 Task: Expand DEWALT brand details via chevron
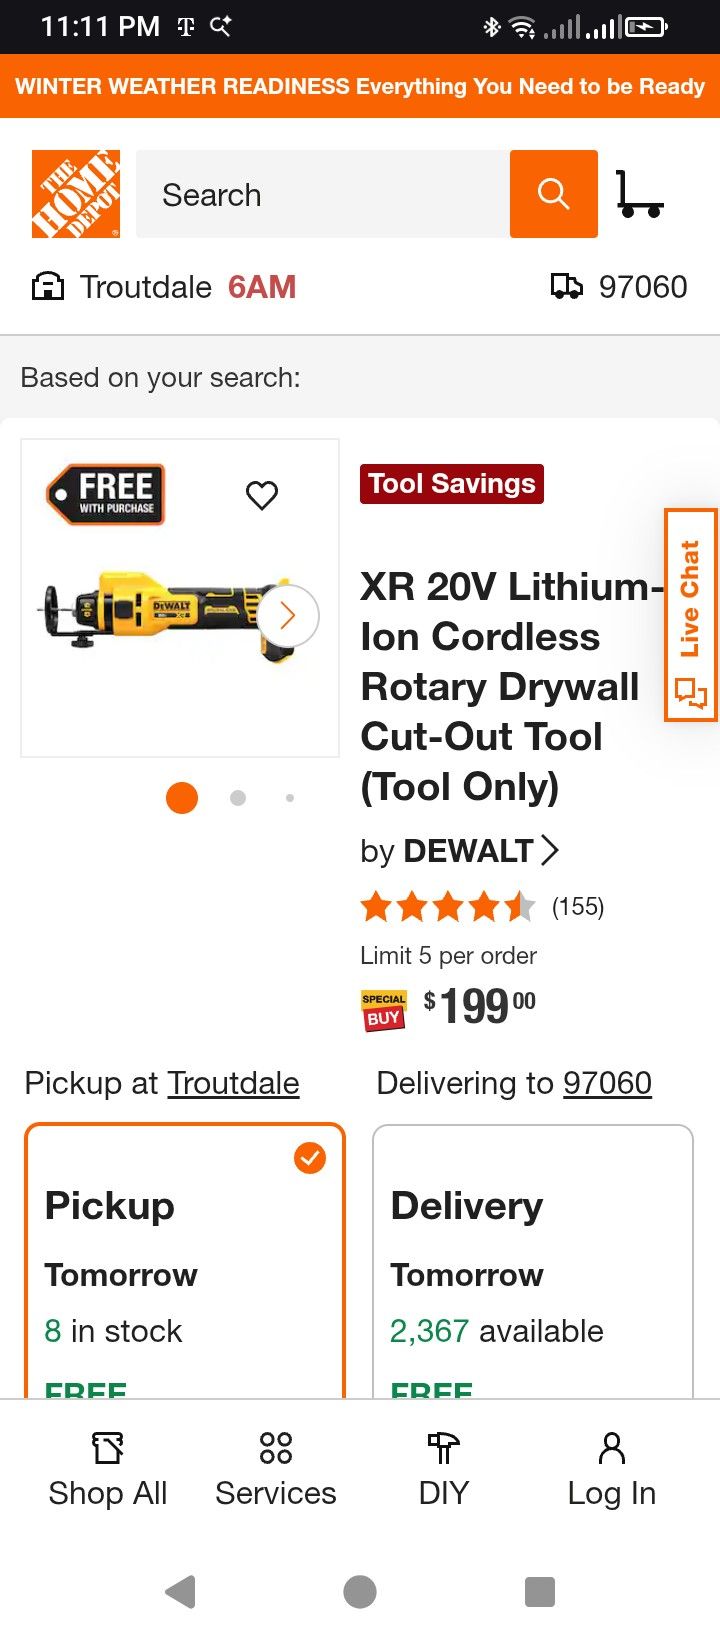pyautogui.click(x=549, y=850)
